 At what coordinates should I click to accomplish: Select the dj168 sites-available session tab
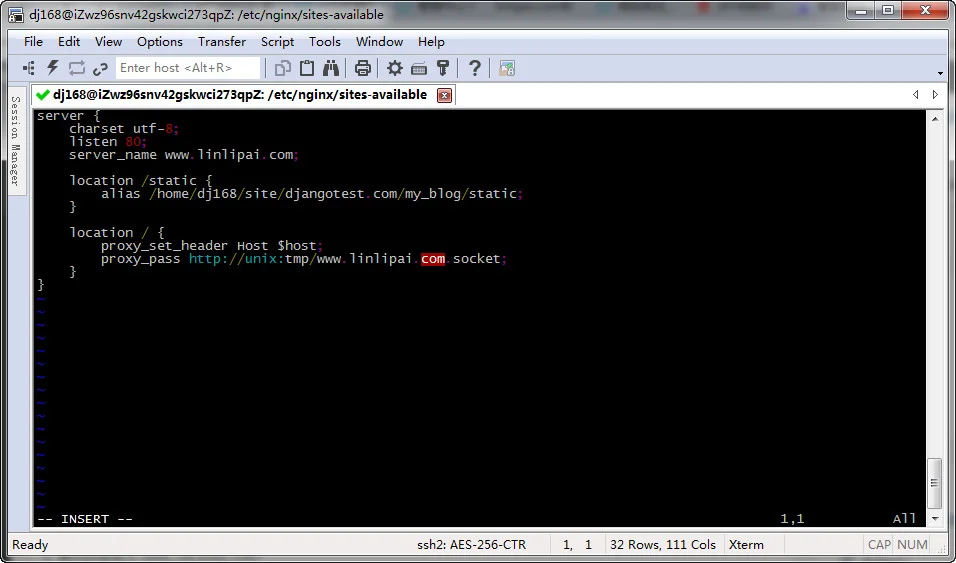pos(240,95)
